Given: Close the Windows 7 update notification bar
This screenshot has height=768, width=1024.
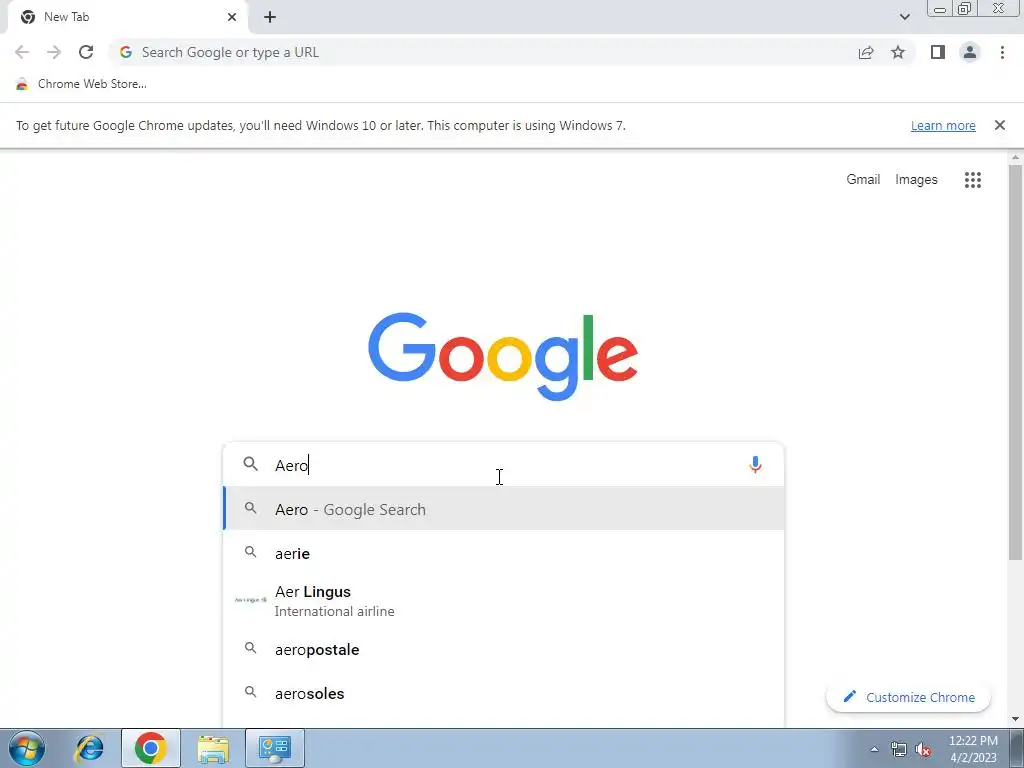Looking at the screenshot, I should coord(999,125).
